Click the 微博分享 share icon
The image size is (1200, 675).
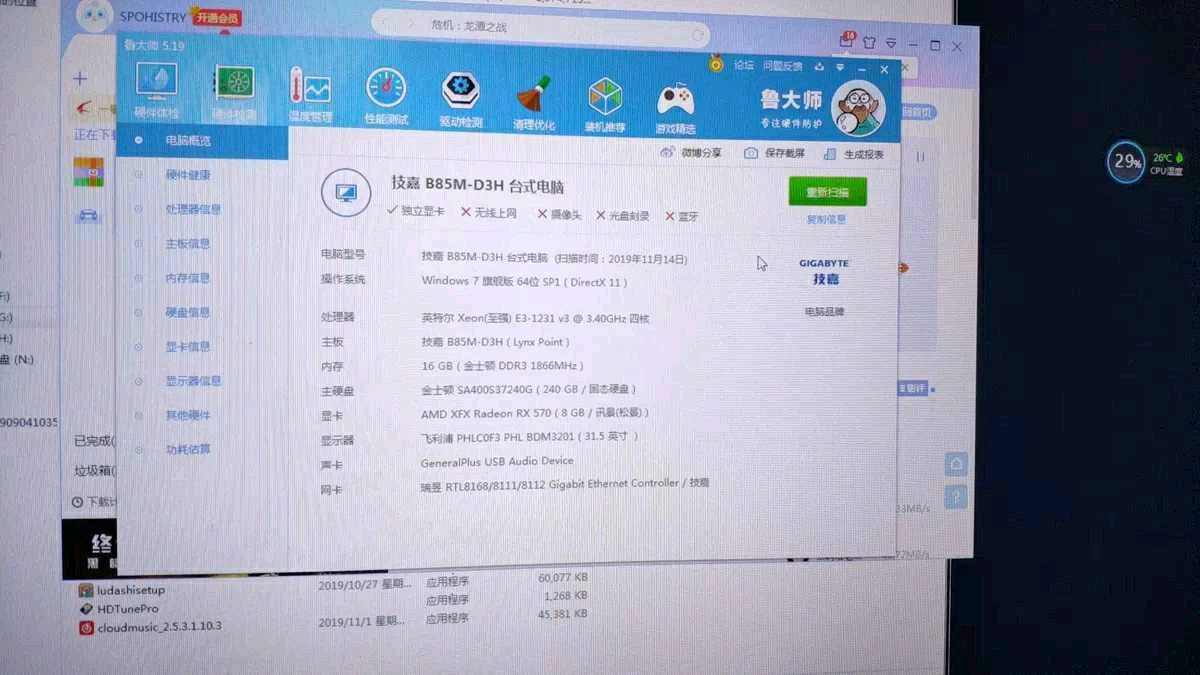coord(667,153)
